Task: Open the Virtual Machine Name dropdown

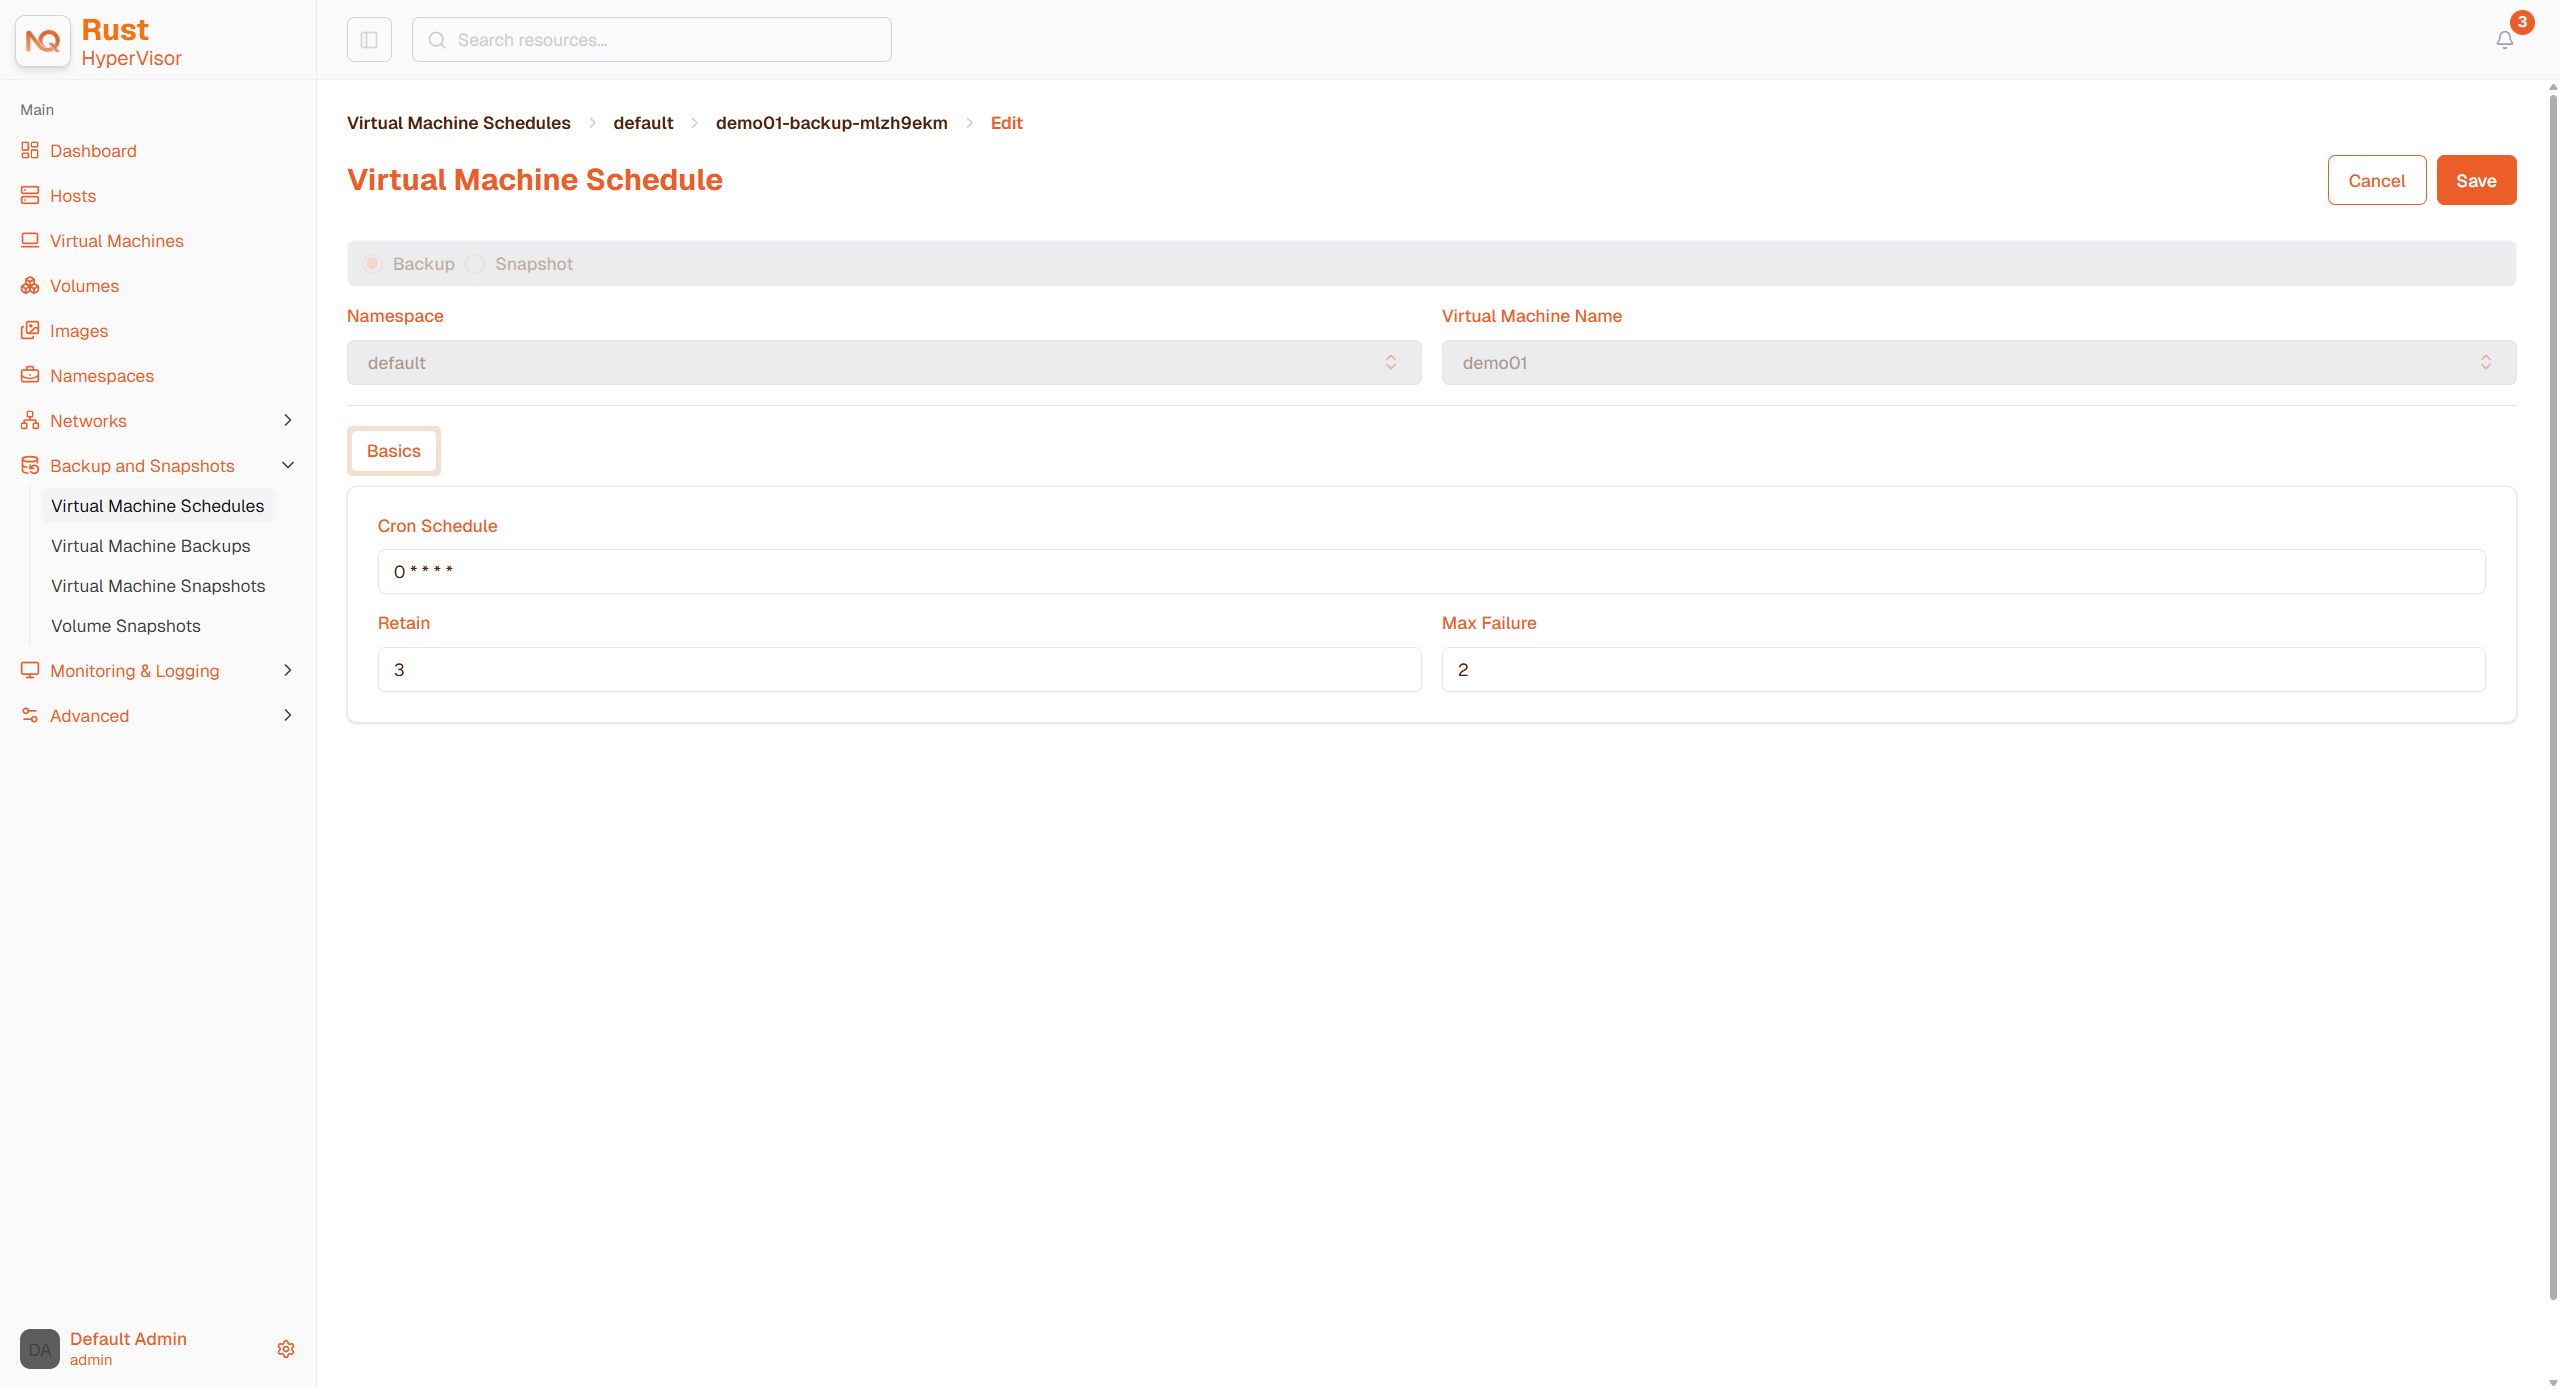Action: point(1979,363)
